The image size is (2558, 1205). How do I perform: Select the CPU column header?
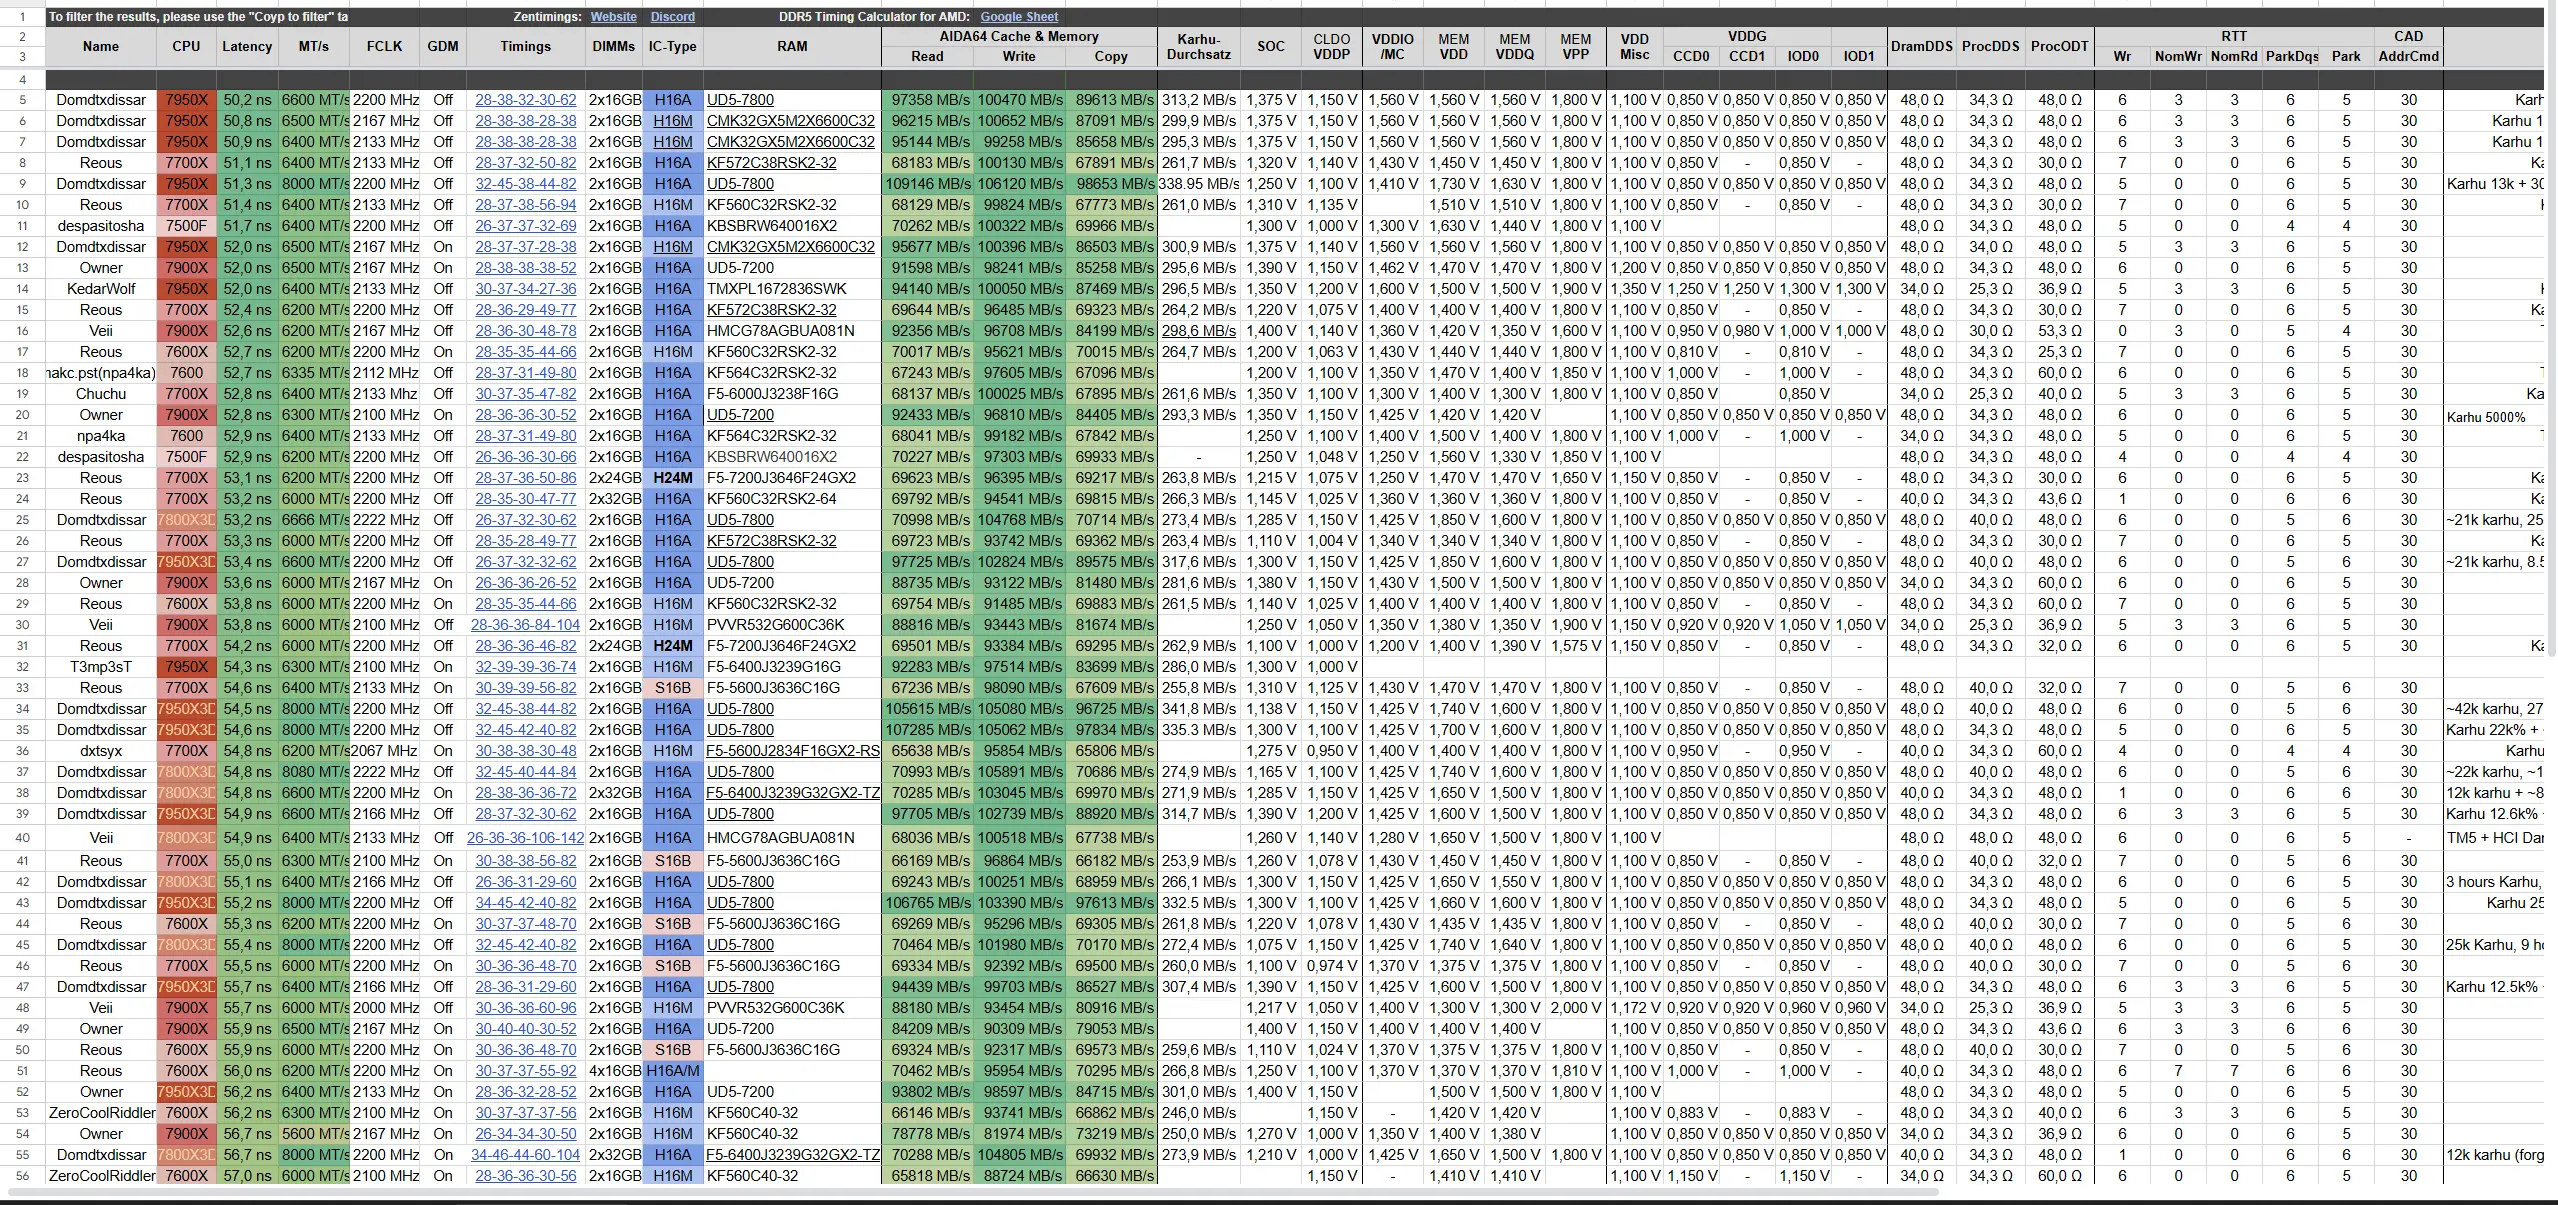tap(186, 46)
